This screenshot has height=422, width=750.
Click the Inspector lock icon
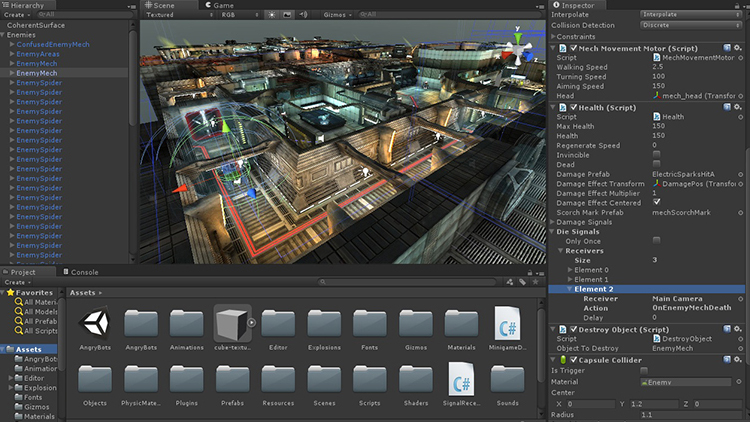tap(737, 5)
